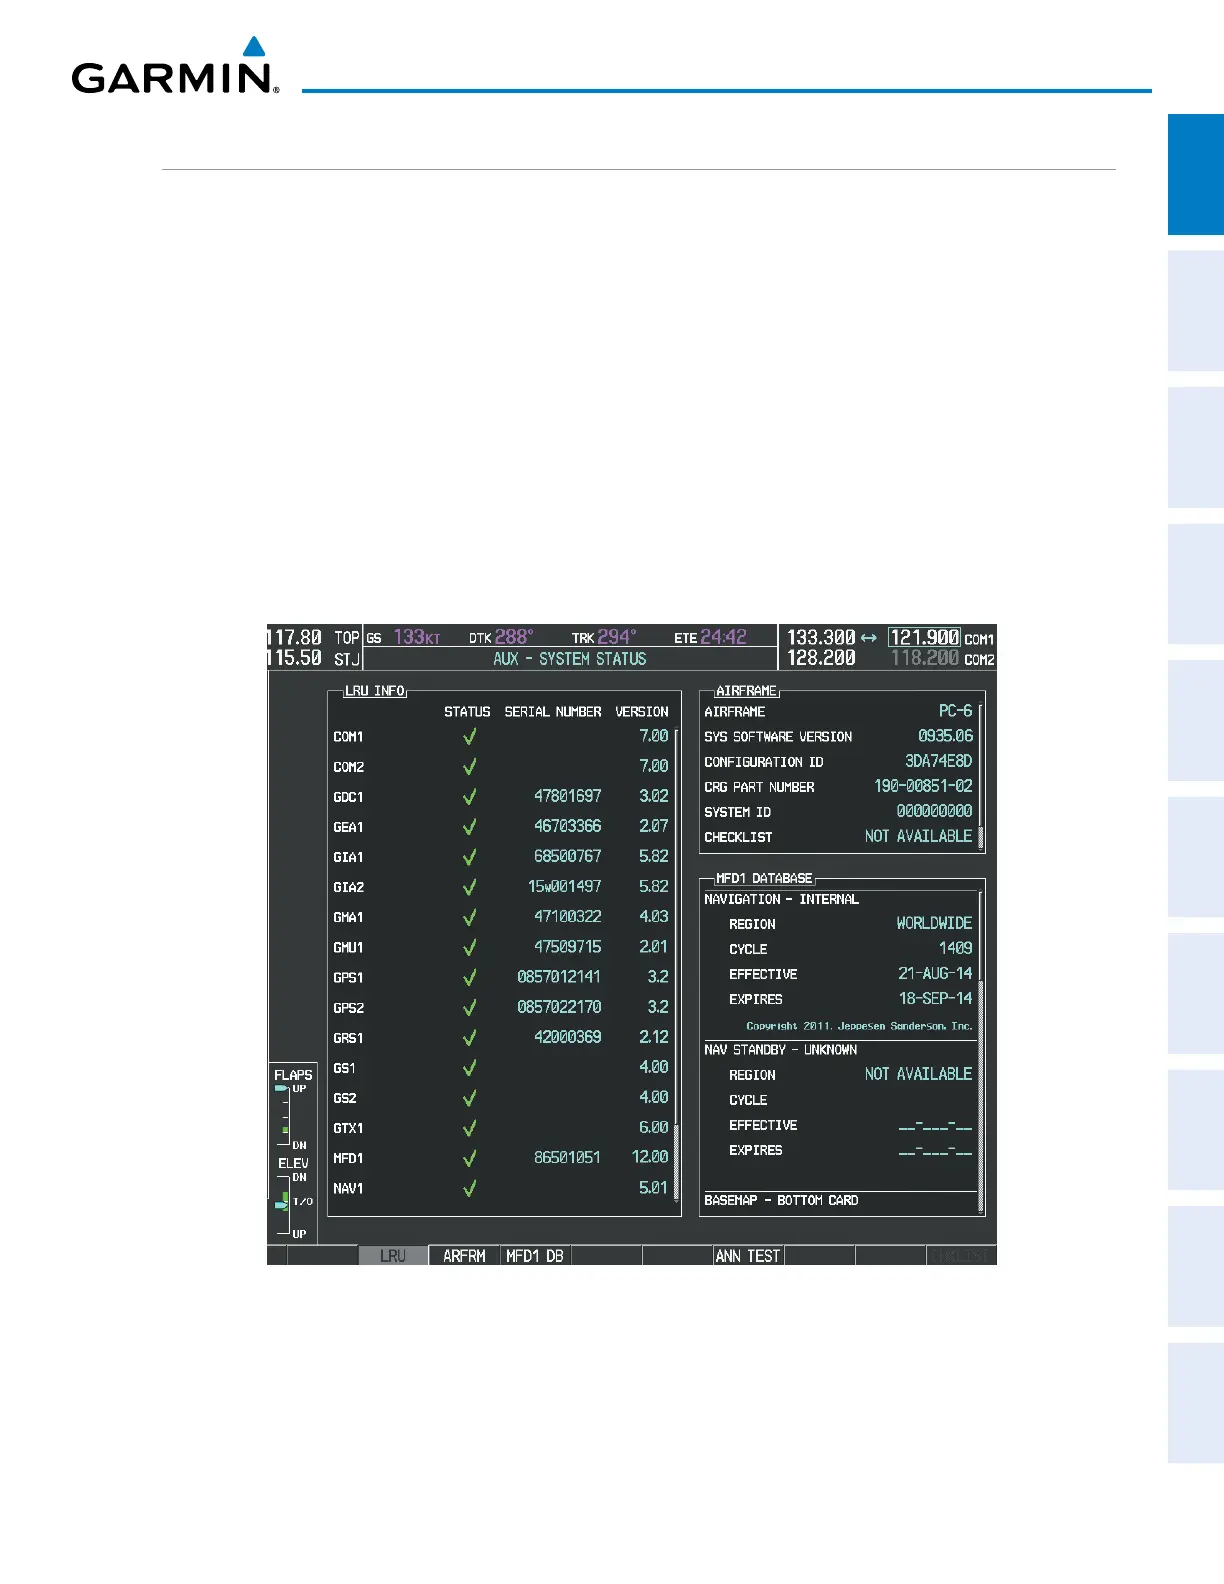Click GIA2 serial number 15w001497

tap(565, 886)
